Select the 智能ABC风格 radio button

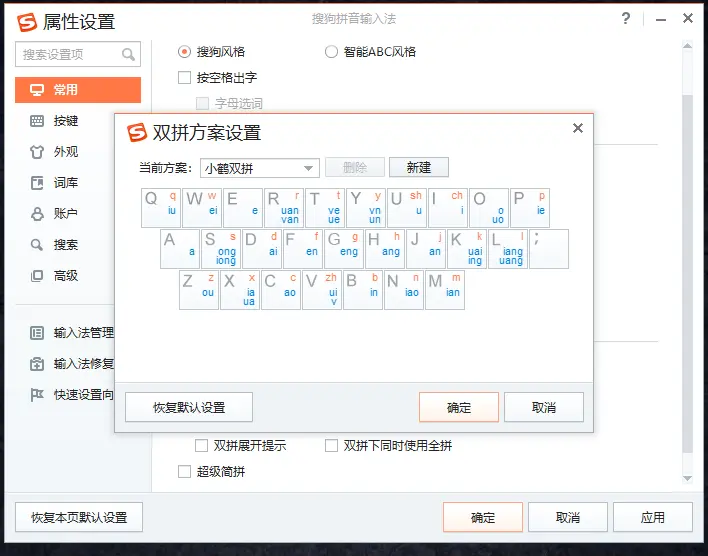tap(331, 51)
